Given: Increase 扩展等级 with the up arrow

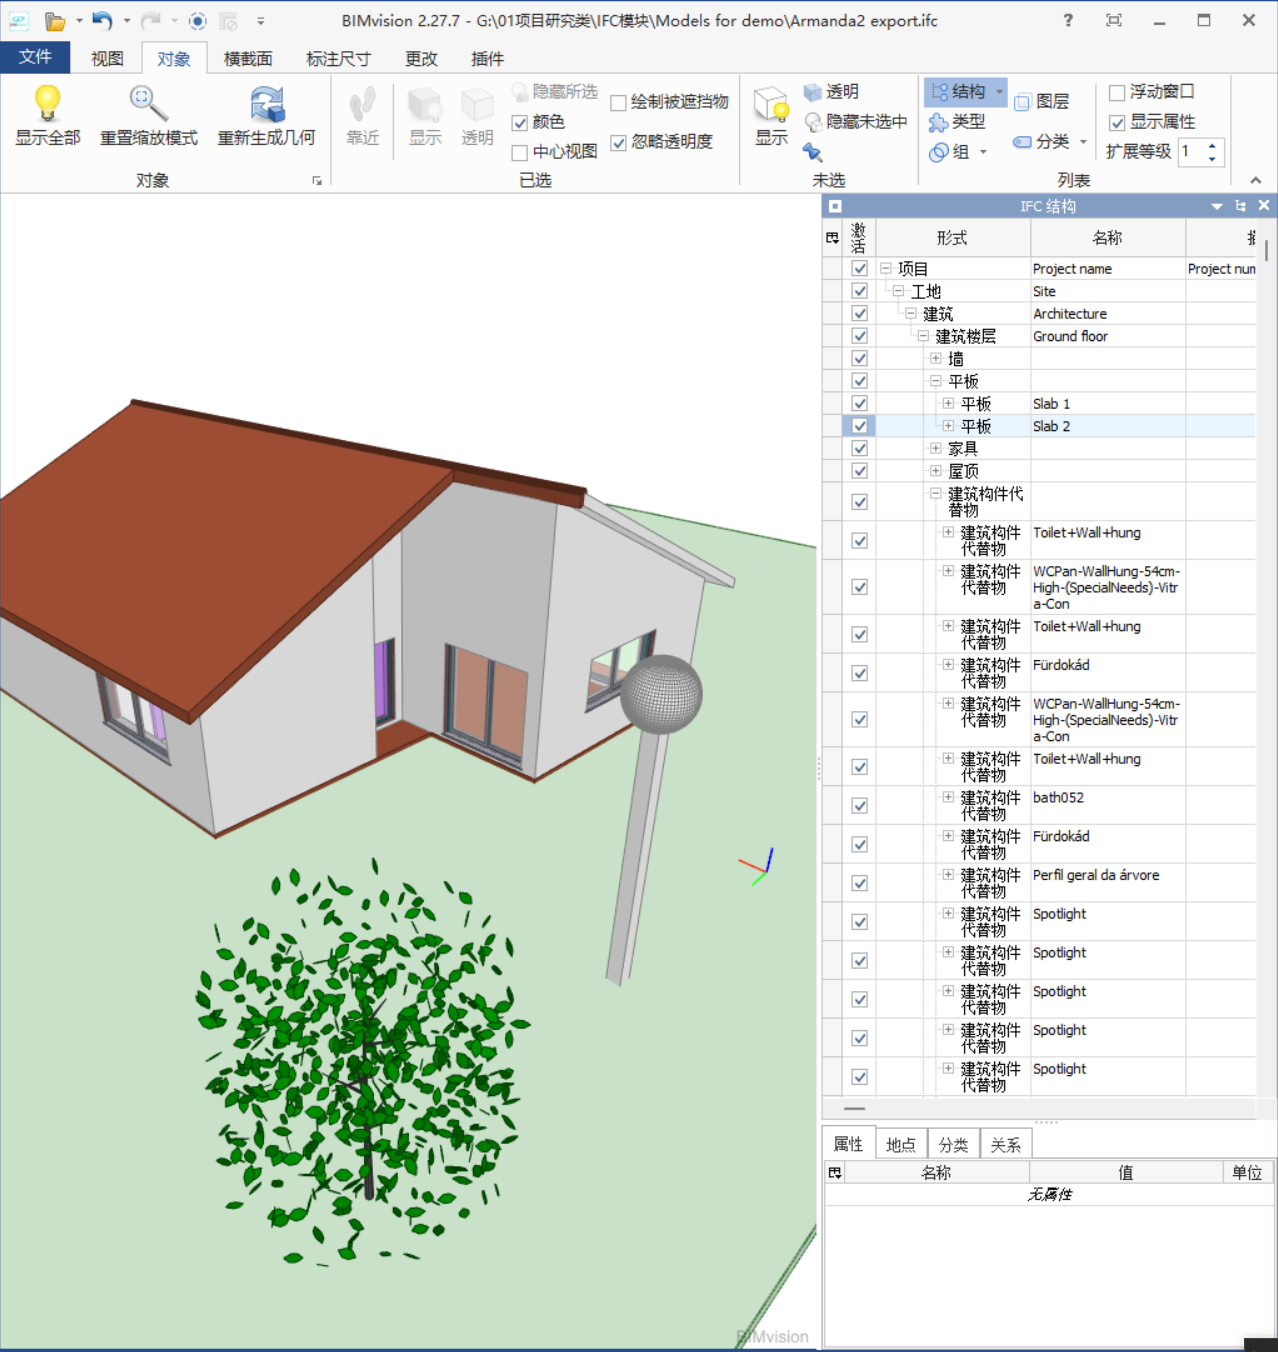Looking at the screenshot, I should point(1212,146).
